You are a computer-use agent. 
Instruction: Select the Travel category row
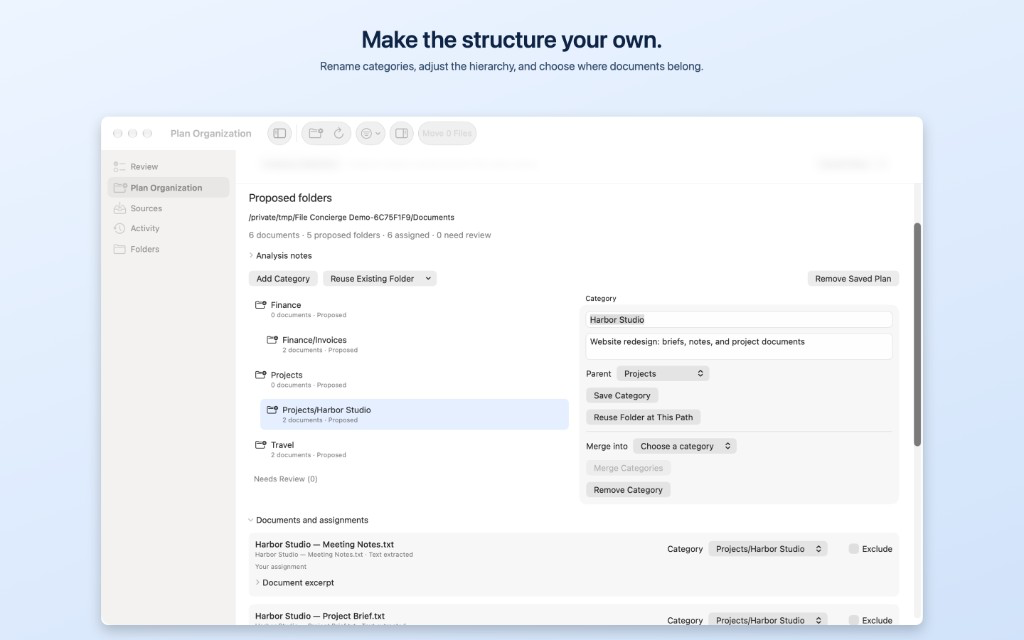[x=409, y=449]
